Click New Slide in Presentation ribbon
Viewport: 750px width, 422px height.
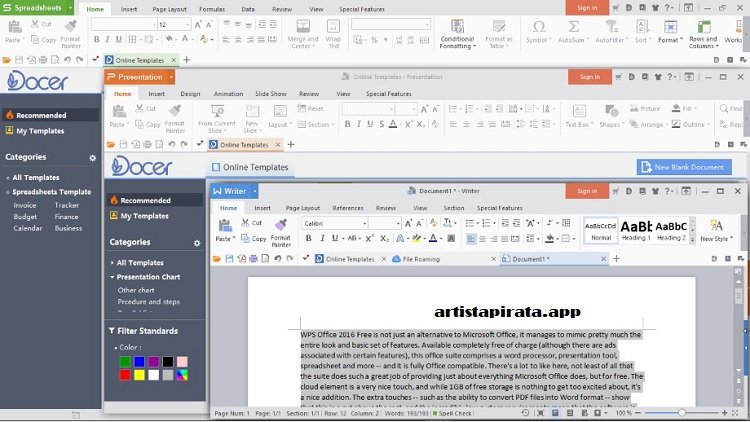252,119
